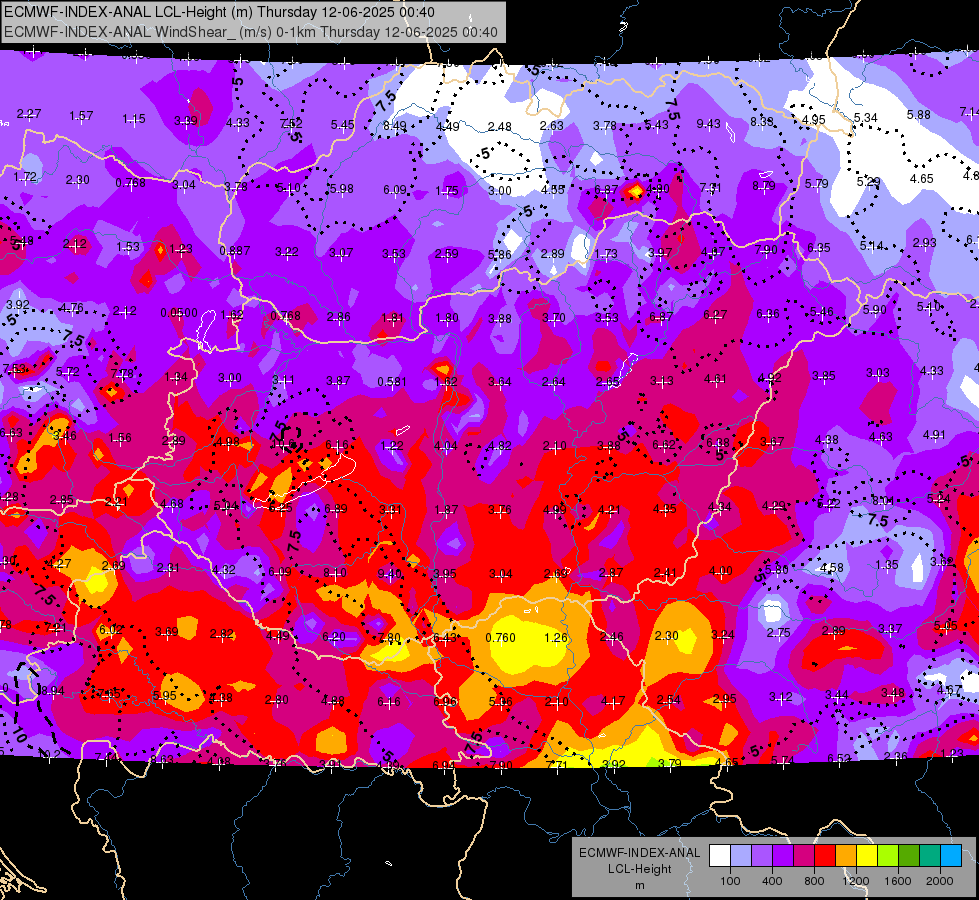The width and height of the screenshot is (979, 900).
Task: Click the '1.57' wind shear value
Action: pyautogui.click(x=81, y=116)
